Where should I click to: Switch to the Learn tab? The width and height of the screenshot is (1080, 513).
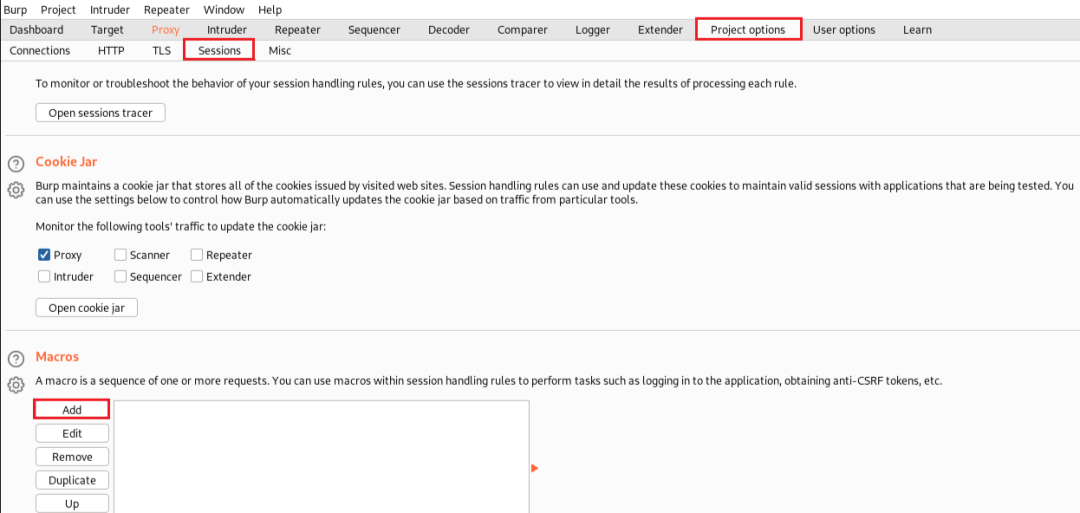pos(917,30)
